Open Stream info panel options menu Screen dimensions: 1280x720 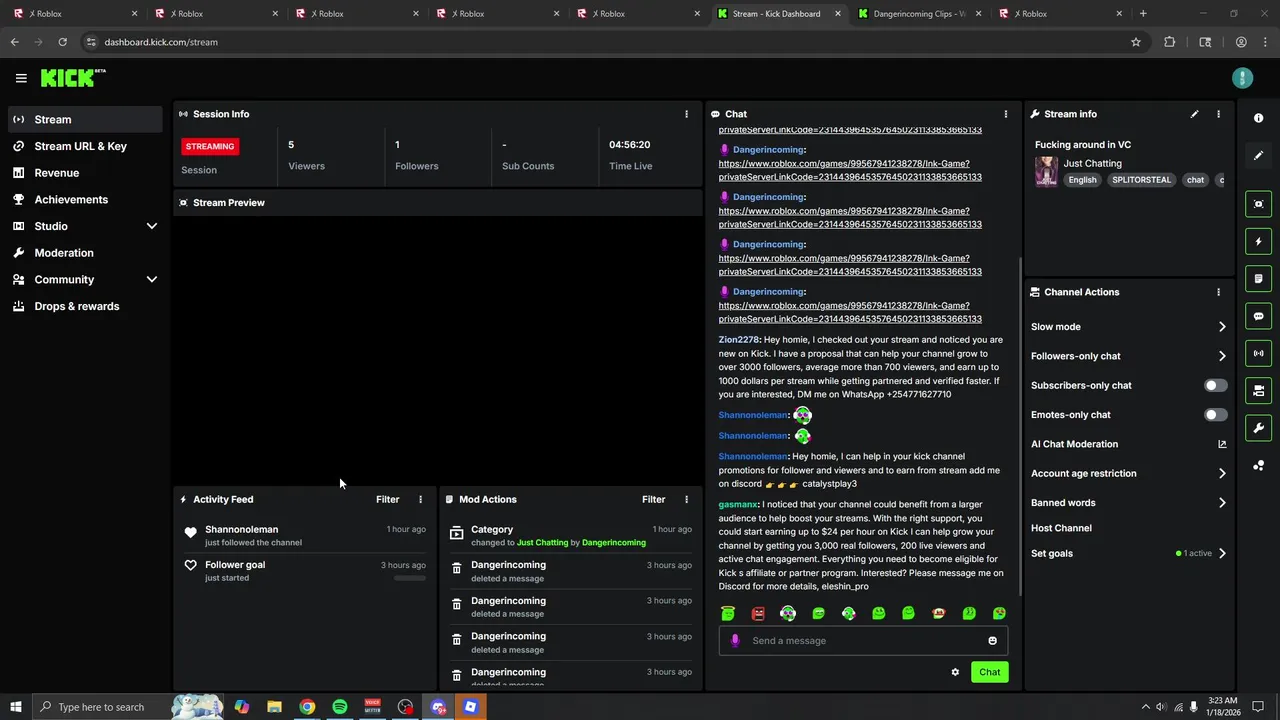pyautogui.click(x=1218, y=114)
